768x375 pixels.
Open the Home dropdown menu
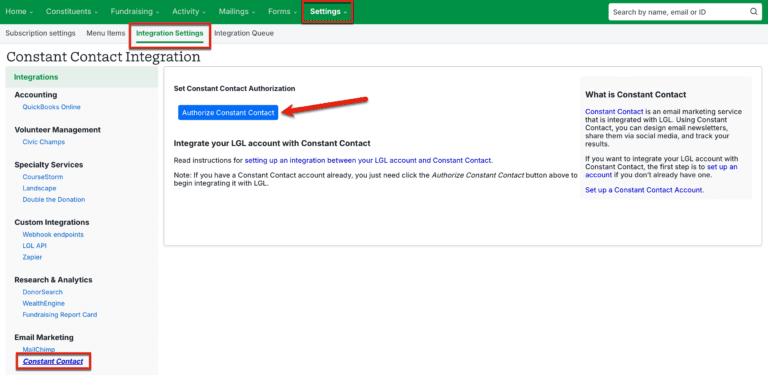click(19, 12)
